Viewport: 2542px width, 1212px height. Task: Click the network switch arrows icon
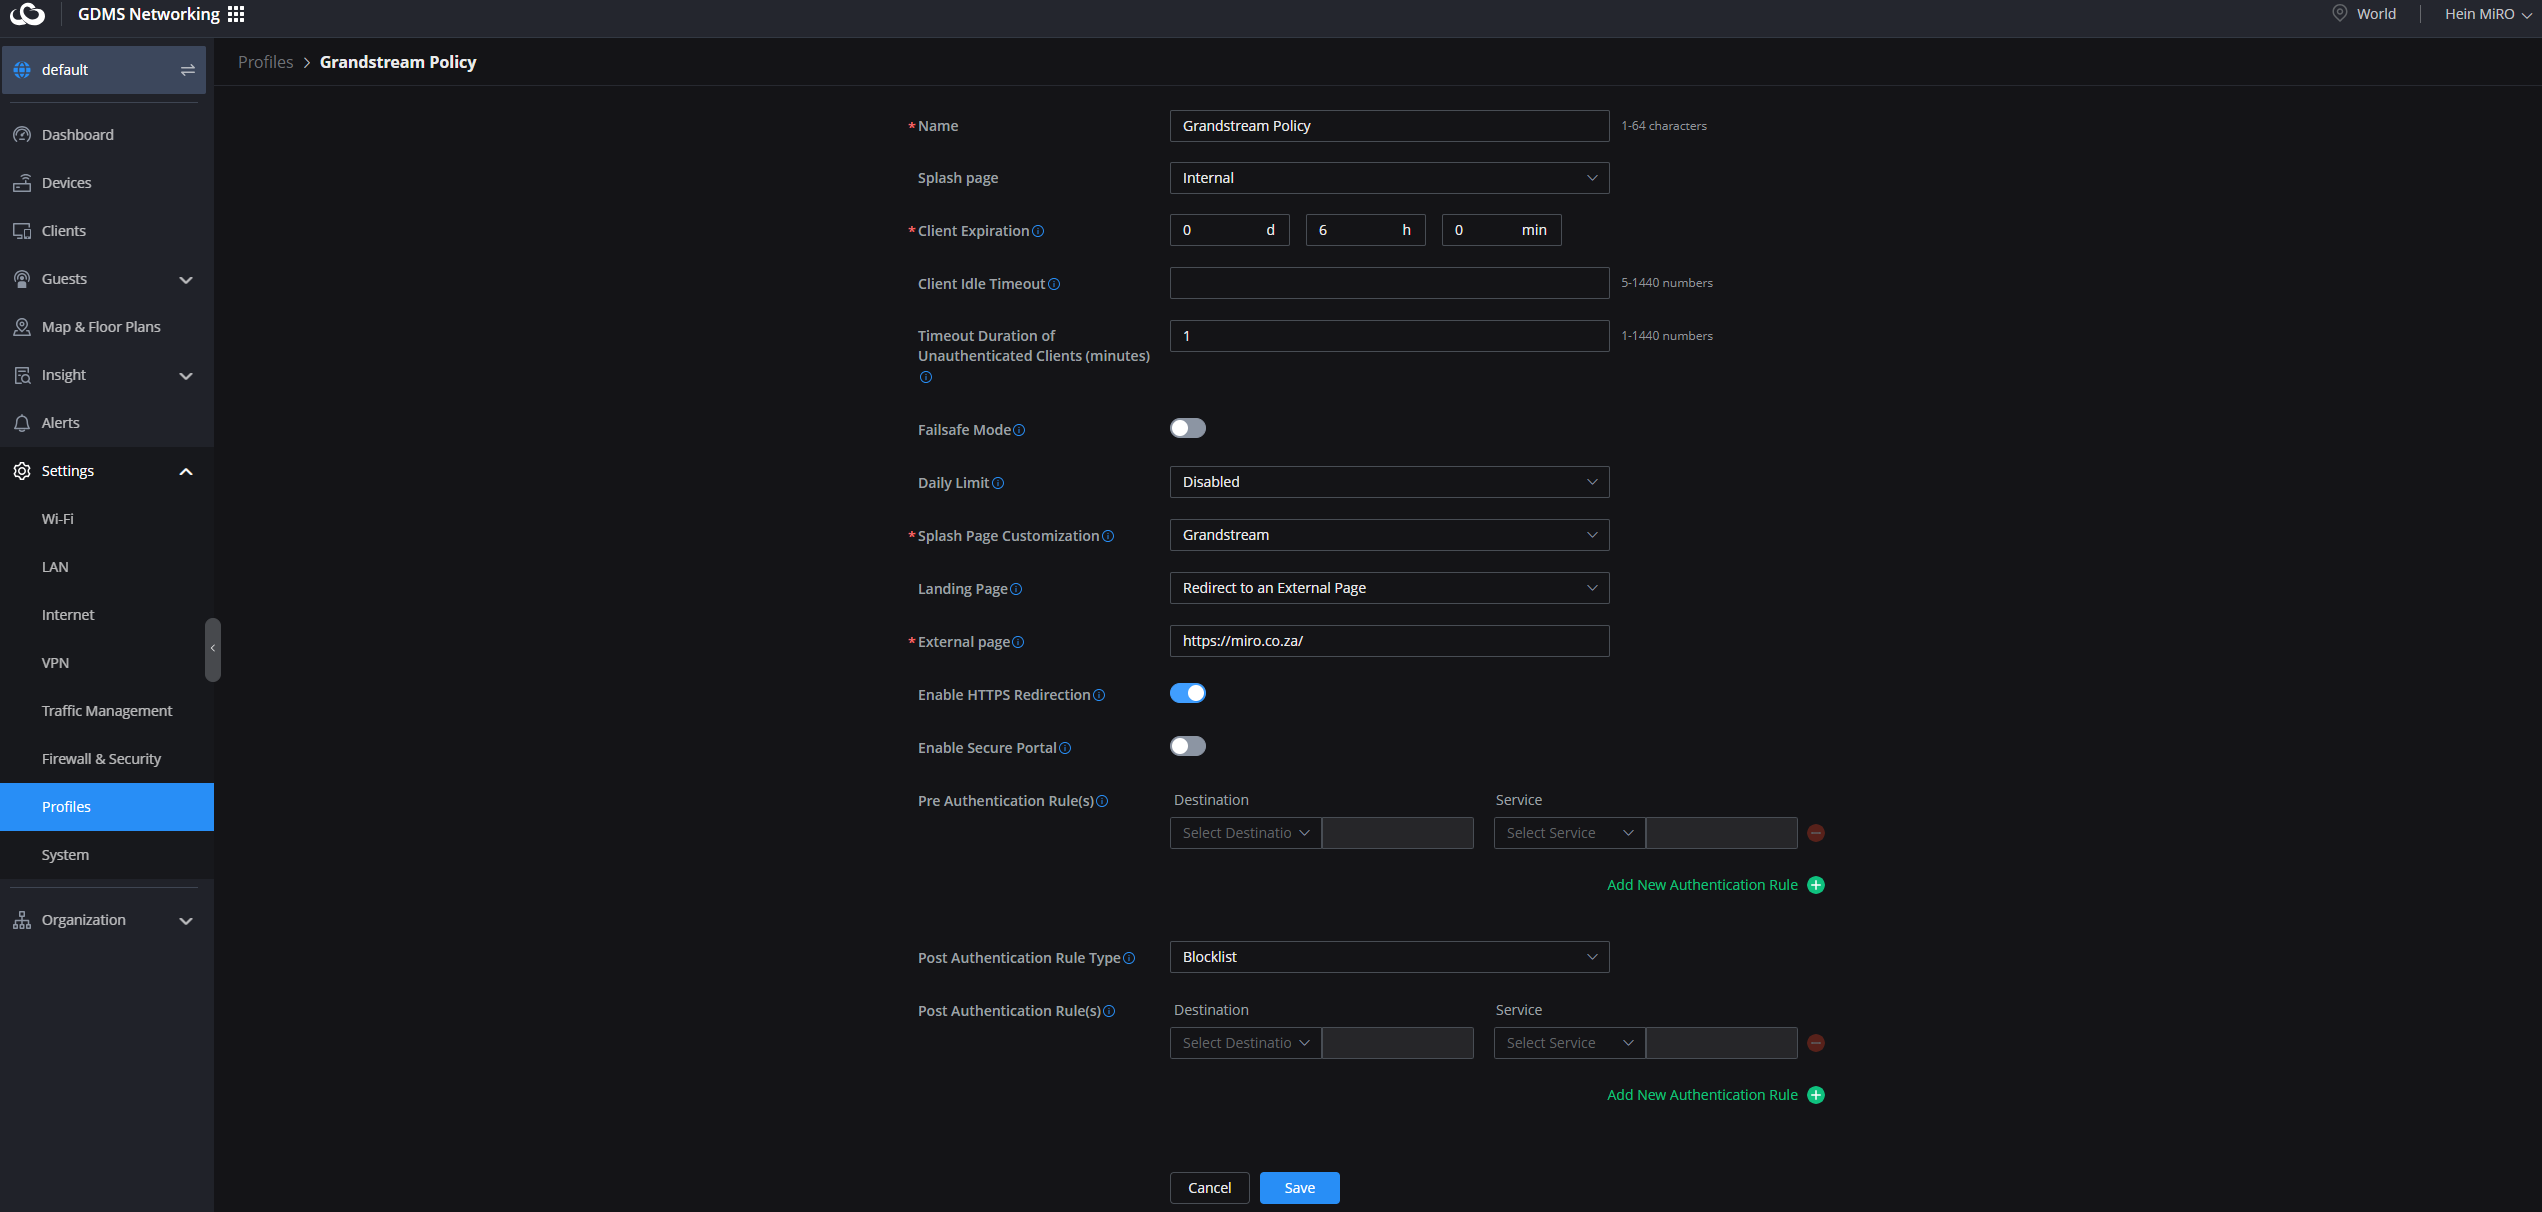pyautogui.click(x=187, y=70)
